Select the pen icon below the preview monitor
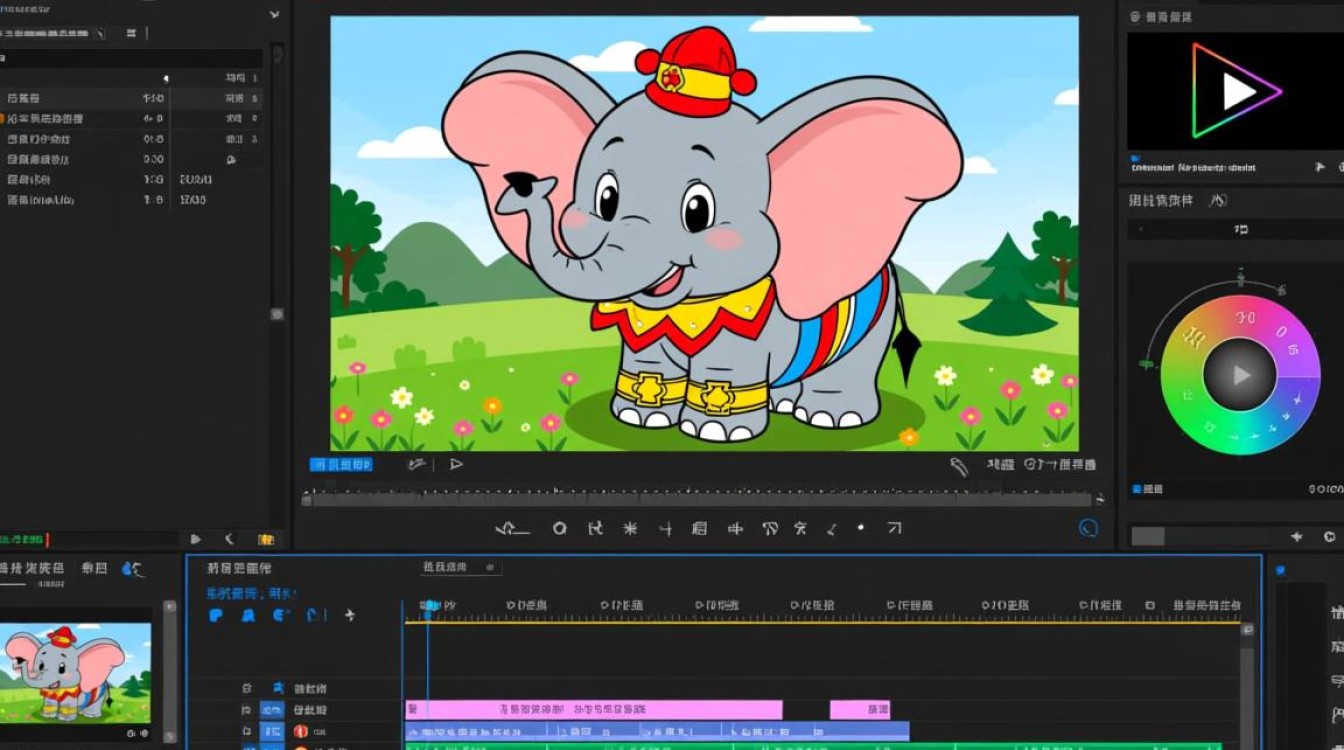This screenshot has width=1344, height=750. click(959, 465)
